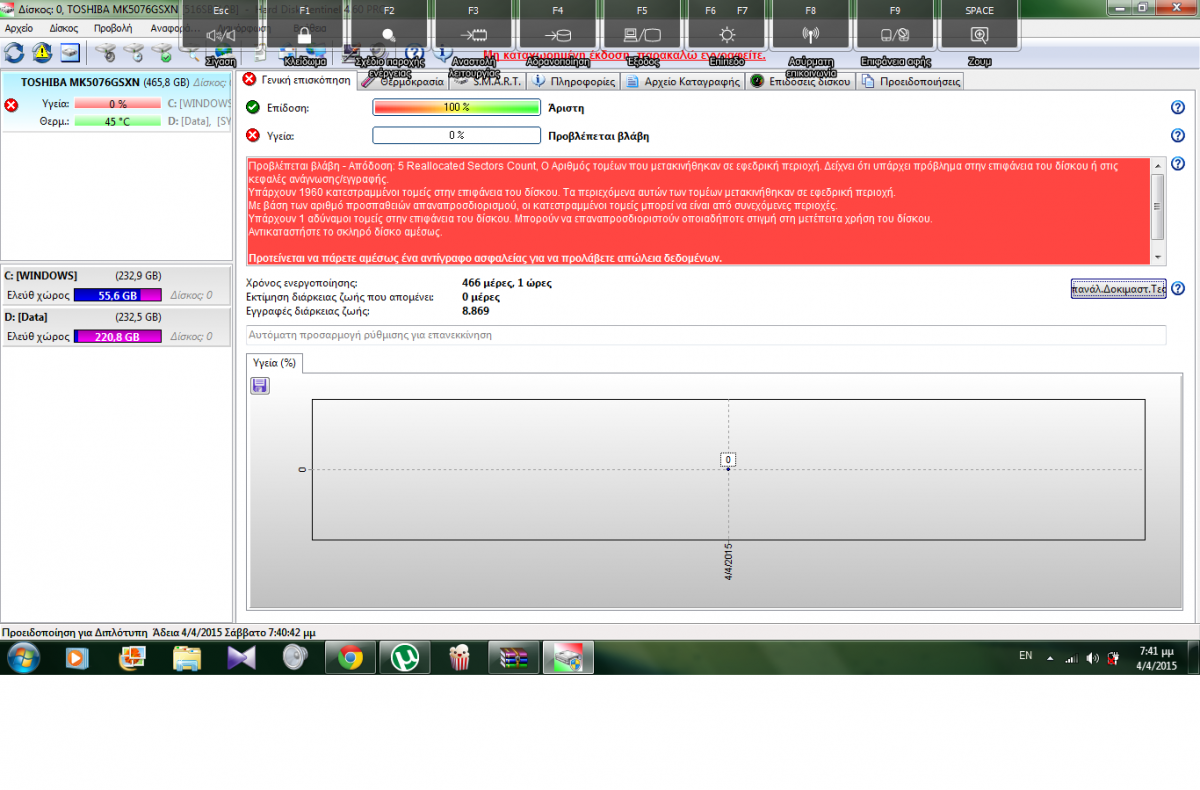Click the help icon beside Επίδοση row

(1177, 108)
